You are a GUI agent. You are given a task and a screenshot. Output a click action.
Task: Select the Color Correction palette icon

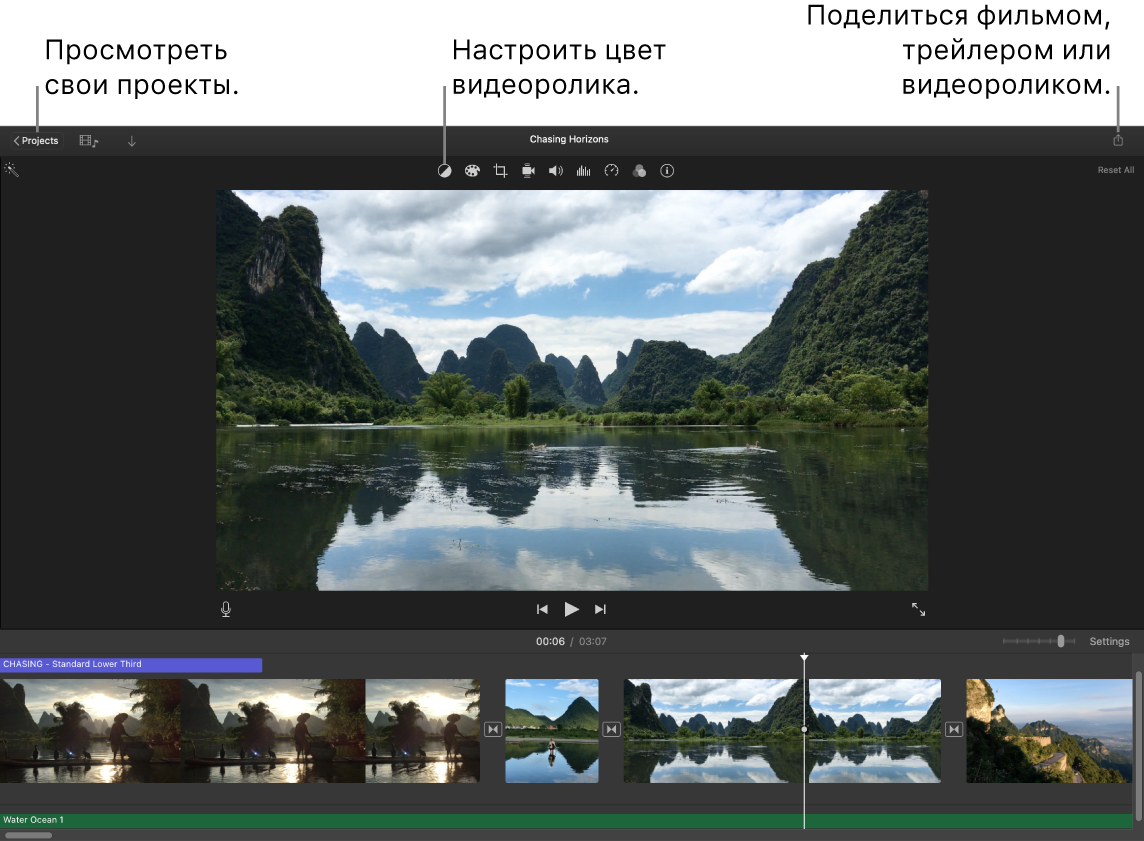point(472,170)
